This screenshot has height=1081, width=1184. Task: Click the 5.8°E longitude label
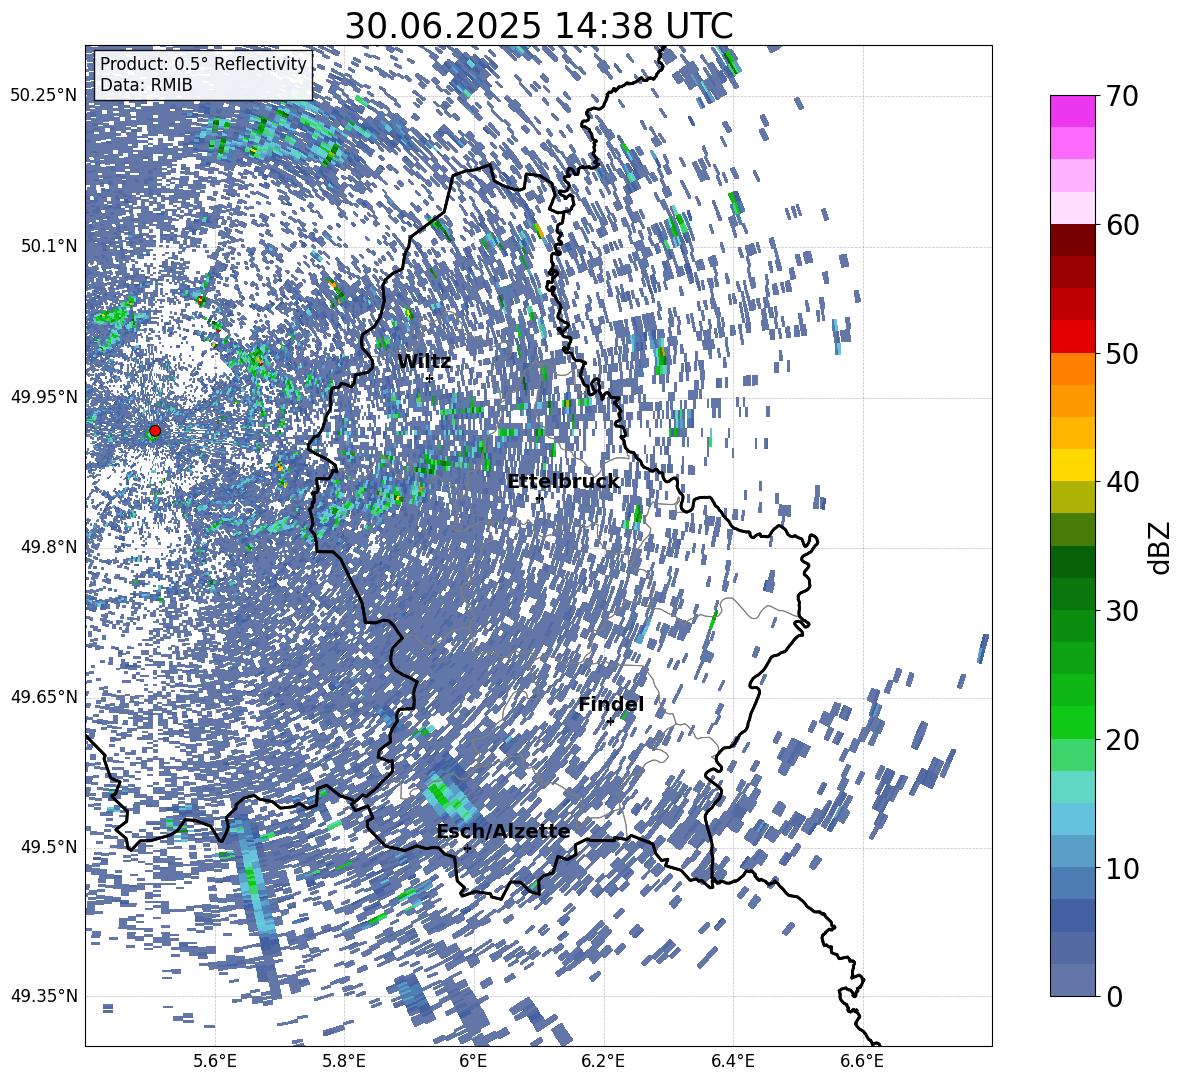344,1061
